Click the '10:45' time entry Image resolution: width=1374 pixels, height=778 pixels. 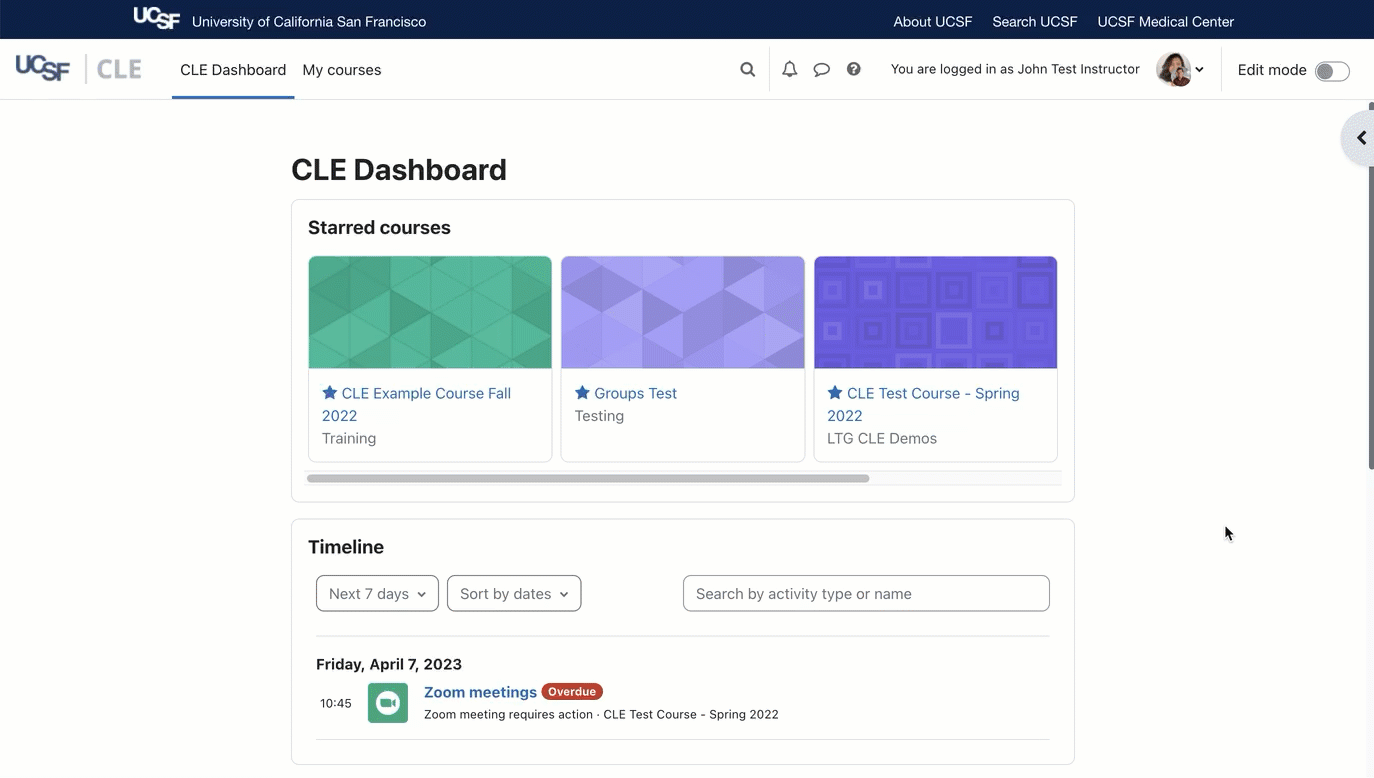pyautogui.click(x=336, y=704)
